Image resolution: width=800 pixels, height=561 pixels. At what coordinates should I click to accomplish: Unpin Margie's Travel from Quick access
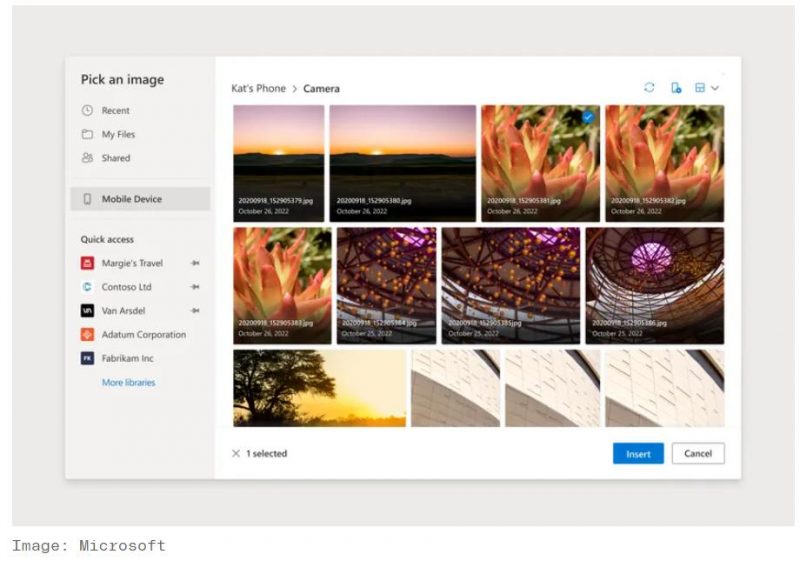pyautogui.click(x=195, y=263)
